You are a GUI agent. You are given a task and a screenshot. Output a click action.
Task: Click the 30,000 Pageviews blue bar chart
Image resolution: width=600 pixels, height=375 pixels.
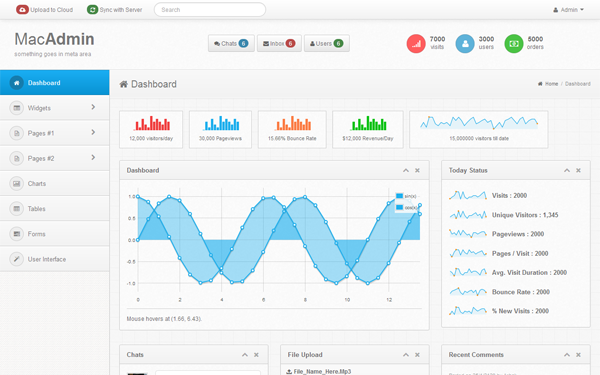[x=222, y=123]
